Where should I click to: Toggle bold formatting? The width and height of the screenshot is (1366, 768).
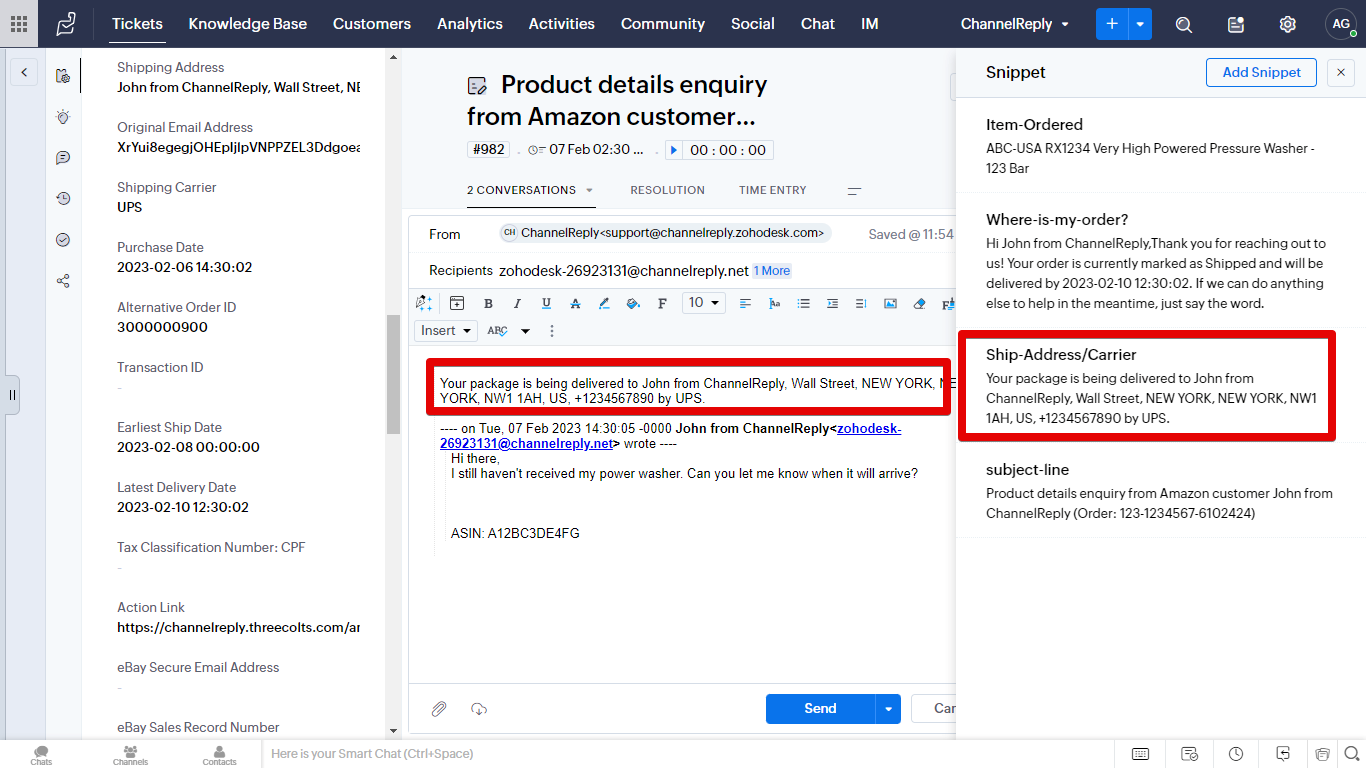488,303
